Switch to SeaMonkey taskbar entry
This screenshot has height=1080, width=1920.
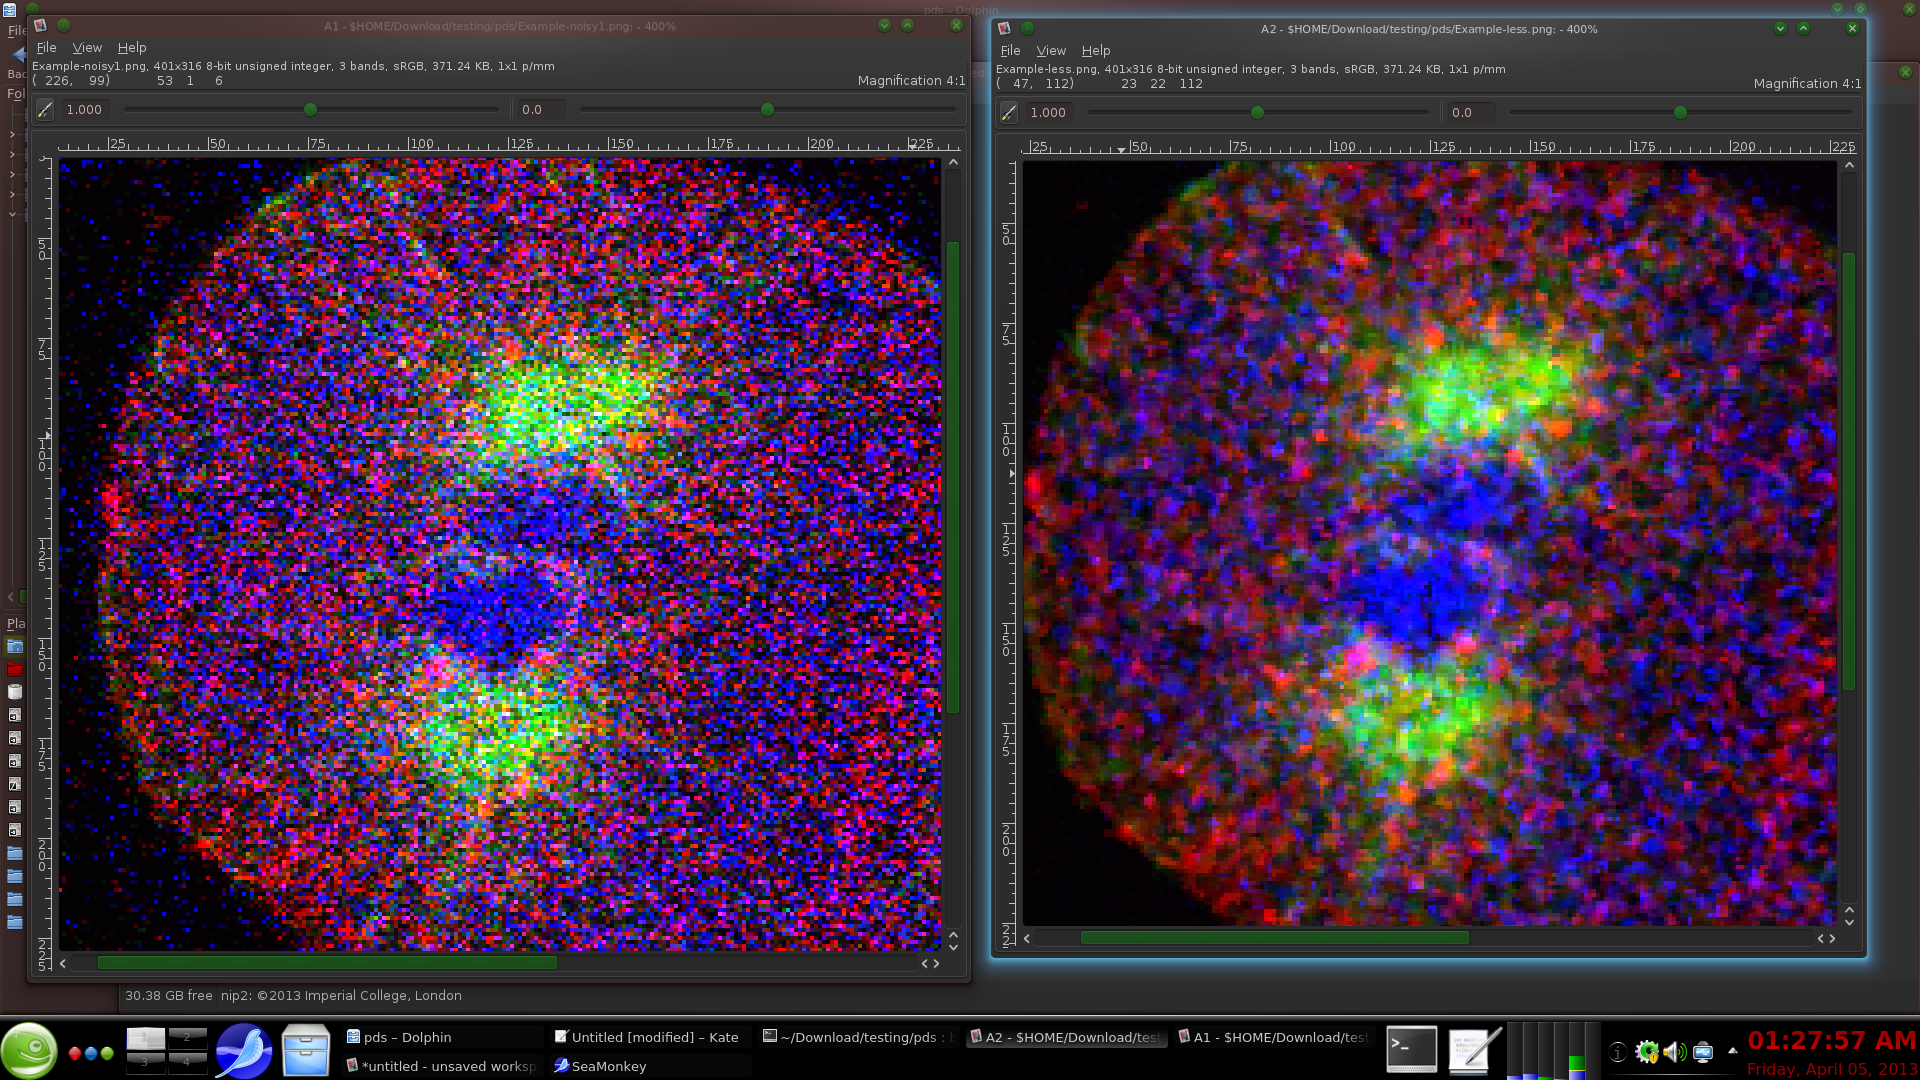pos(650,1066)
